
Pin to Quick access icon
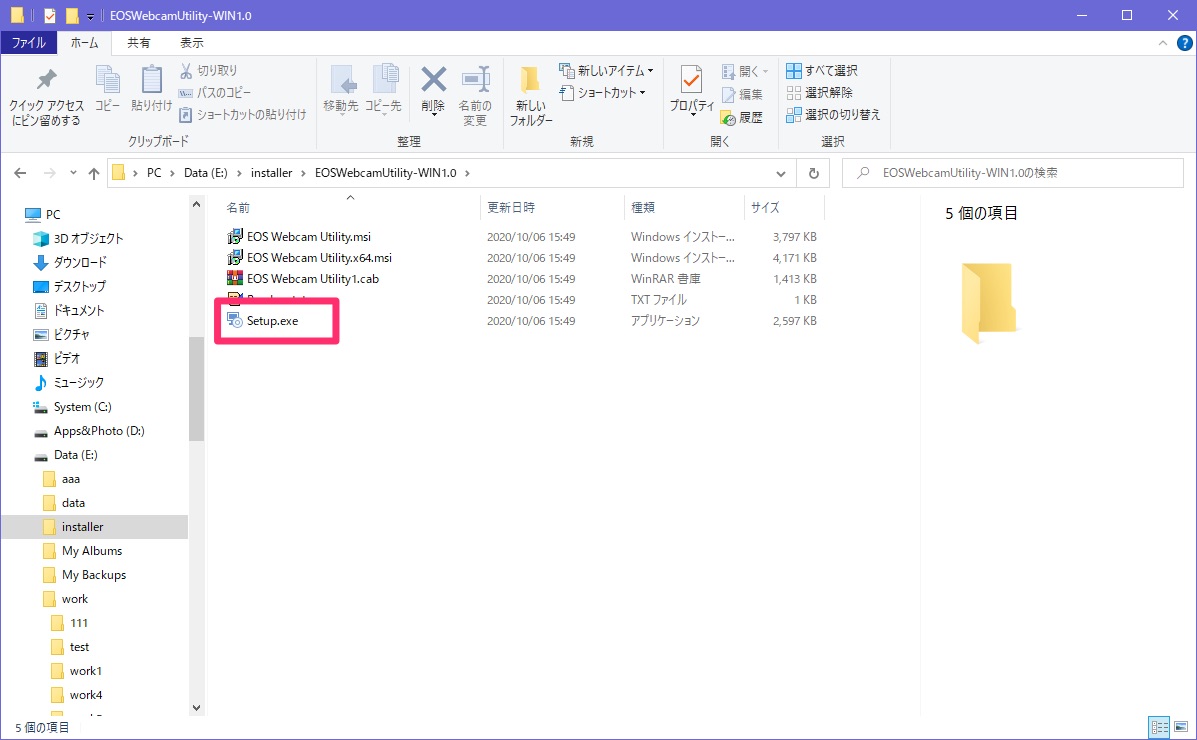point(47,80)
